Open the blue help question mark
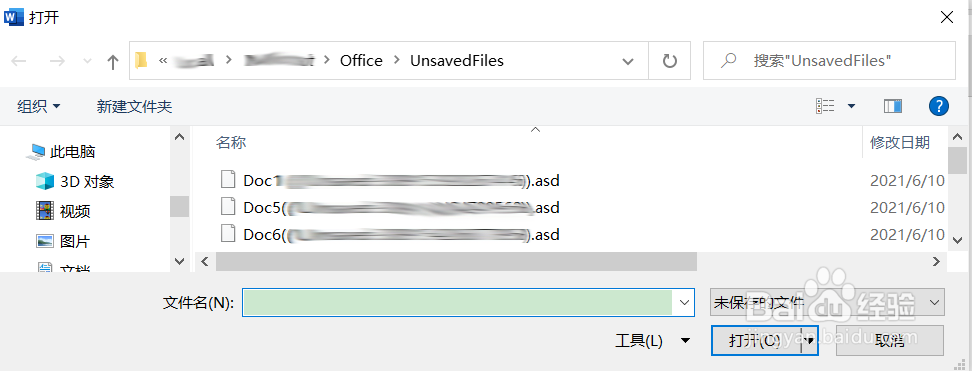The height and width of the screenshot is (371, 972). (x=939, y=106)
